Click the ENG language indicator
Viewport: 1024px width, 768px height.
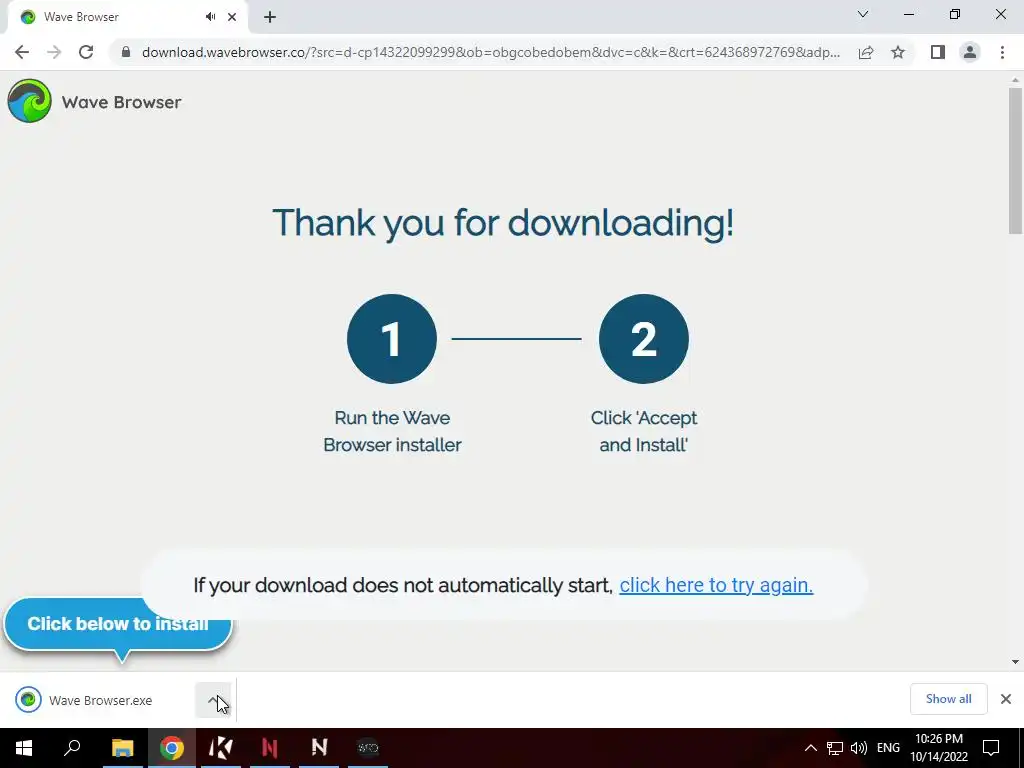point(888,748)
